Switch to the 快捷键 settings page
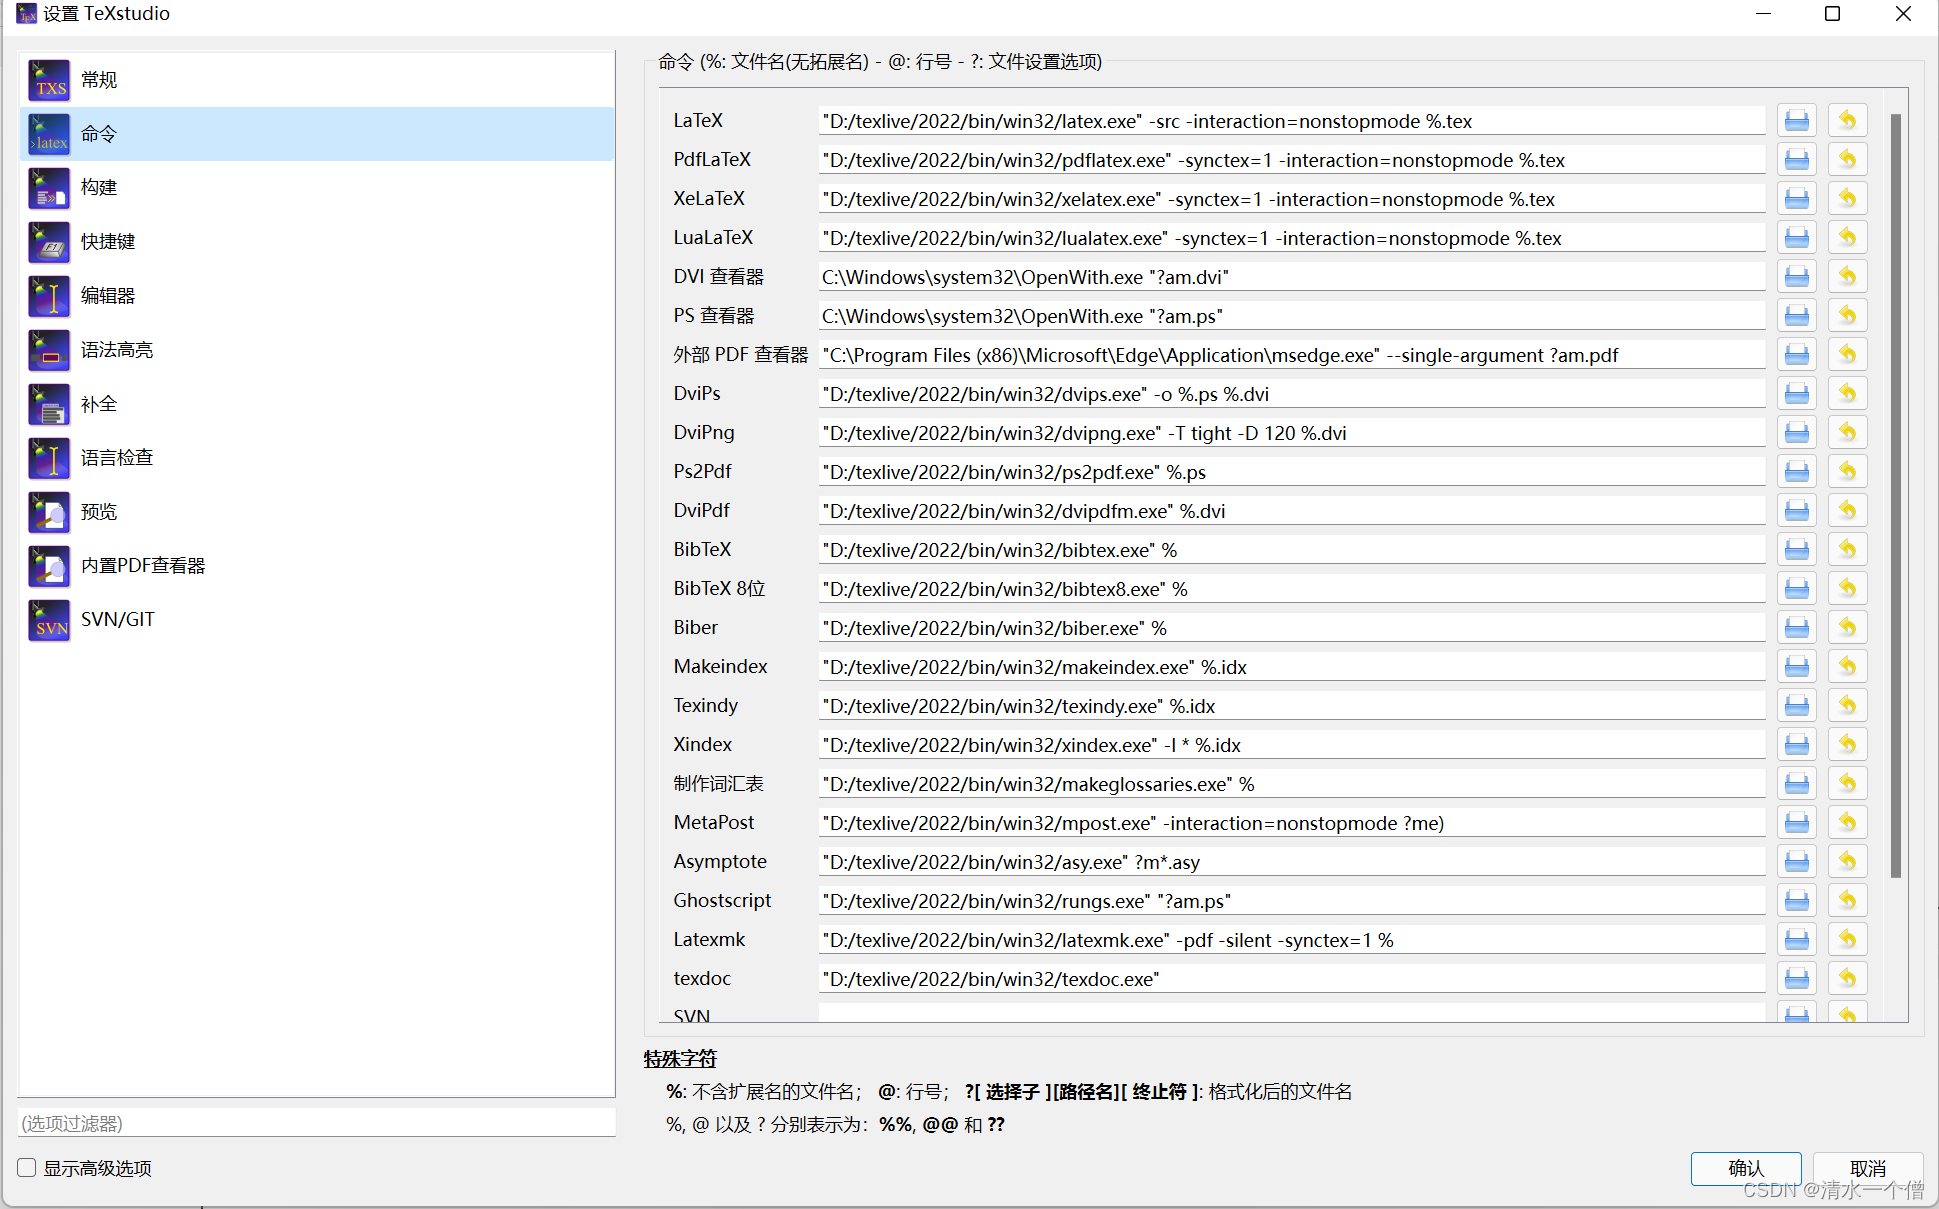Image resolution: width=1939 pixels, height=1209 pixels. click(108, 242)
